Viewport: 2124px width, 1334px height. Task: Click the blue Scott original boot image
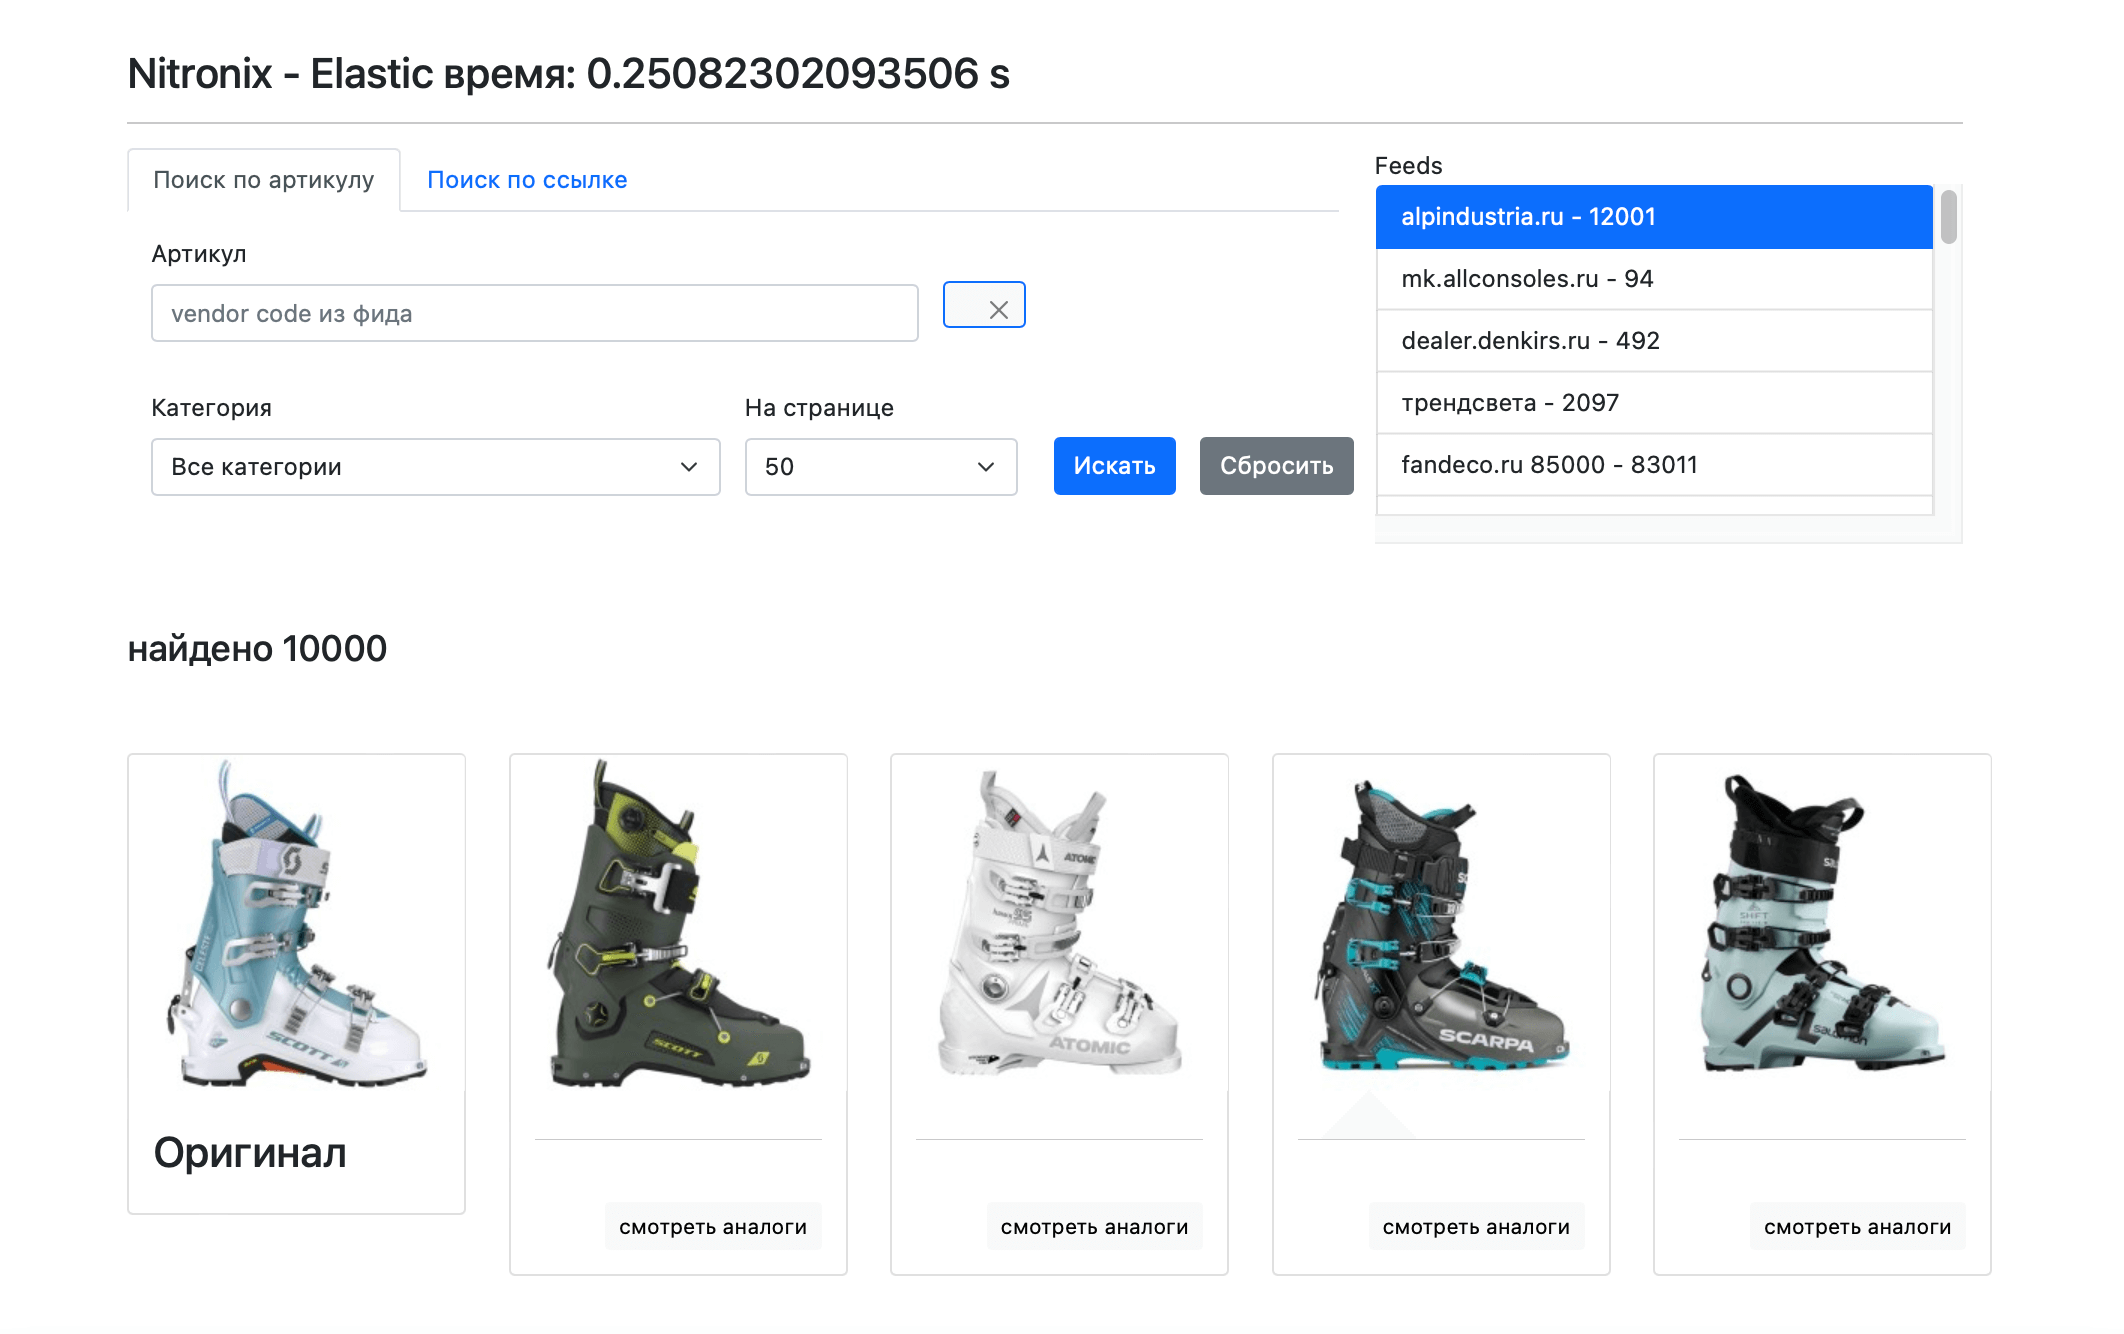297,923
